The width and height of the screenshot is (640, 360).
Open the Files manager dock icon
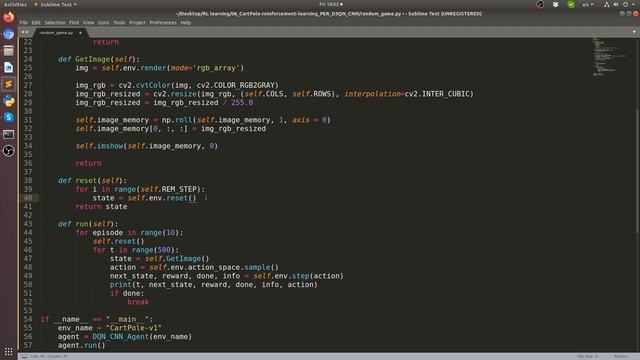9,51
